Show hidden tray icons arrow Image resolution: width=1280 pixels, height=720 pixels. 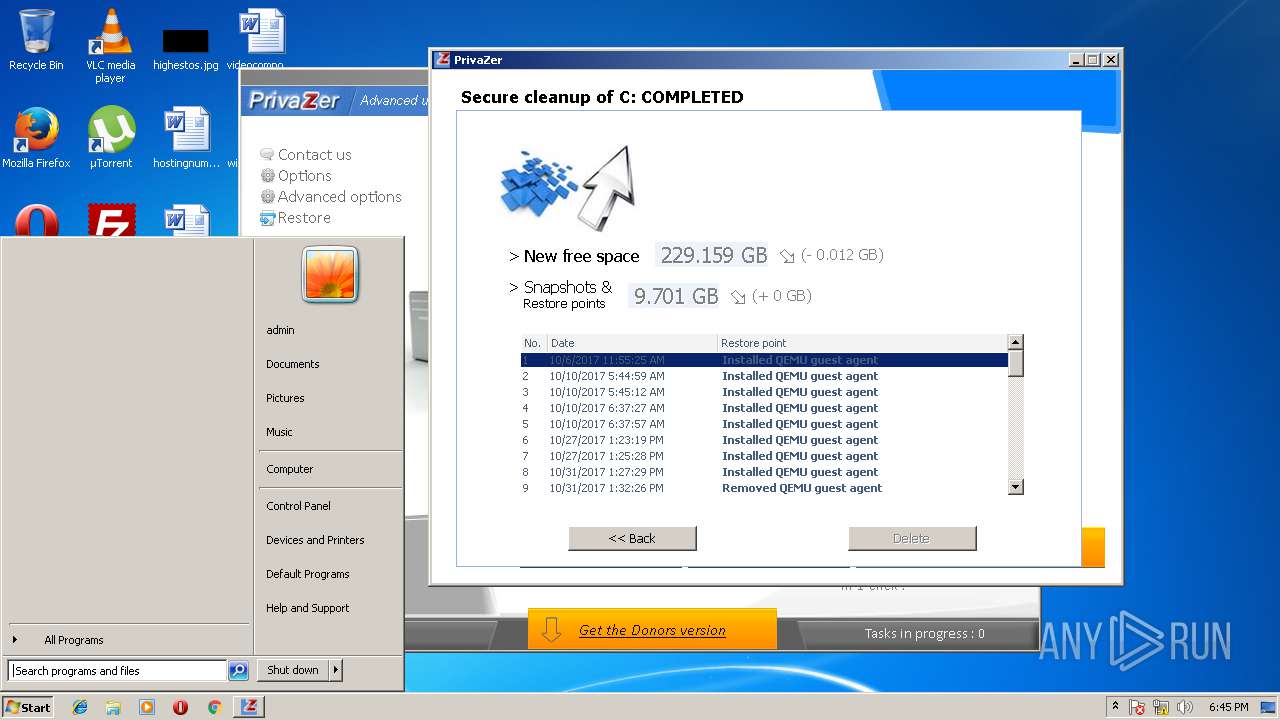pyautogui.click(x=1115, y=707)
